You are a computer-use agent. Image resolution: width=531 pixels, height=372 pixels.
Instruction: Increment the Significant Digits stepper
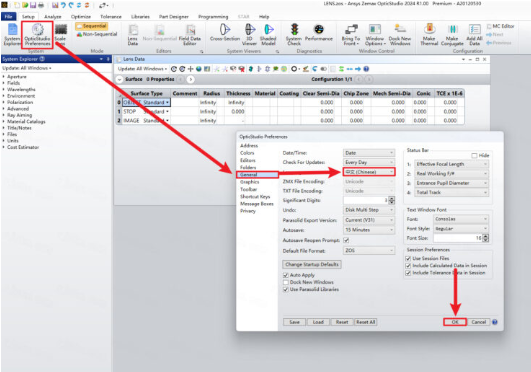point(392,199)
